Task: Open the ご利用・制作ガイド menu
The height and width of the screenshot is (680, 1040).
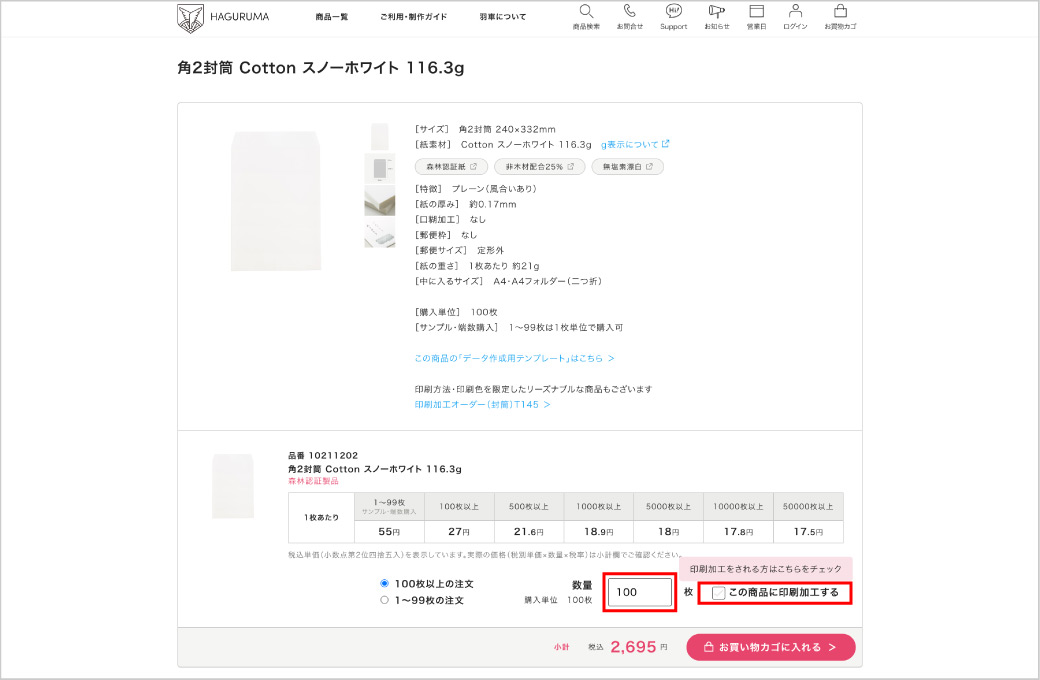Action: [x=413, y=17]
